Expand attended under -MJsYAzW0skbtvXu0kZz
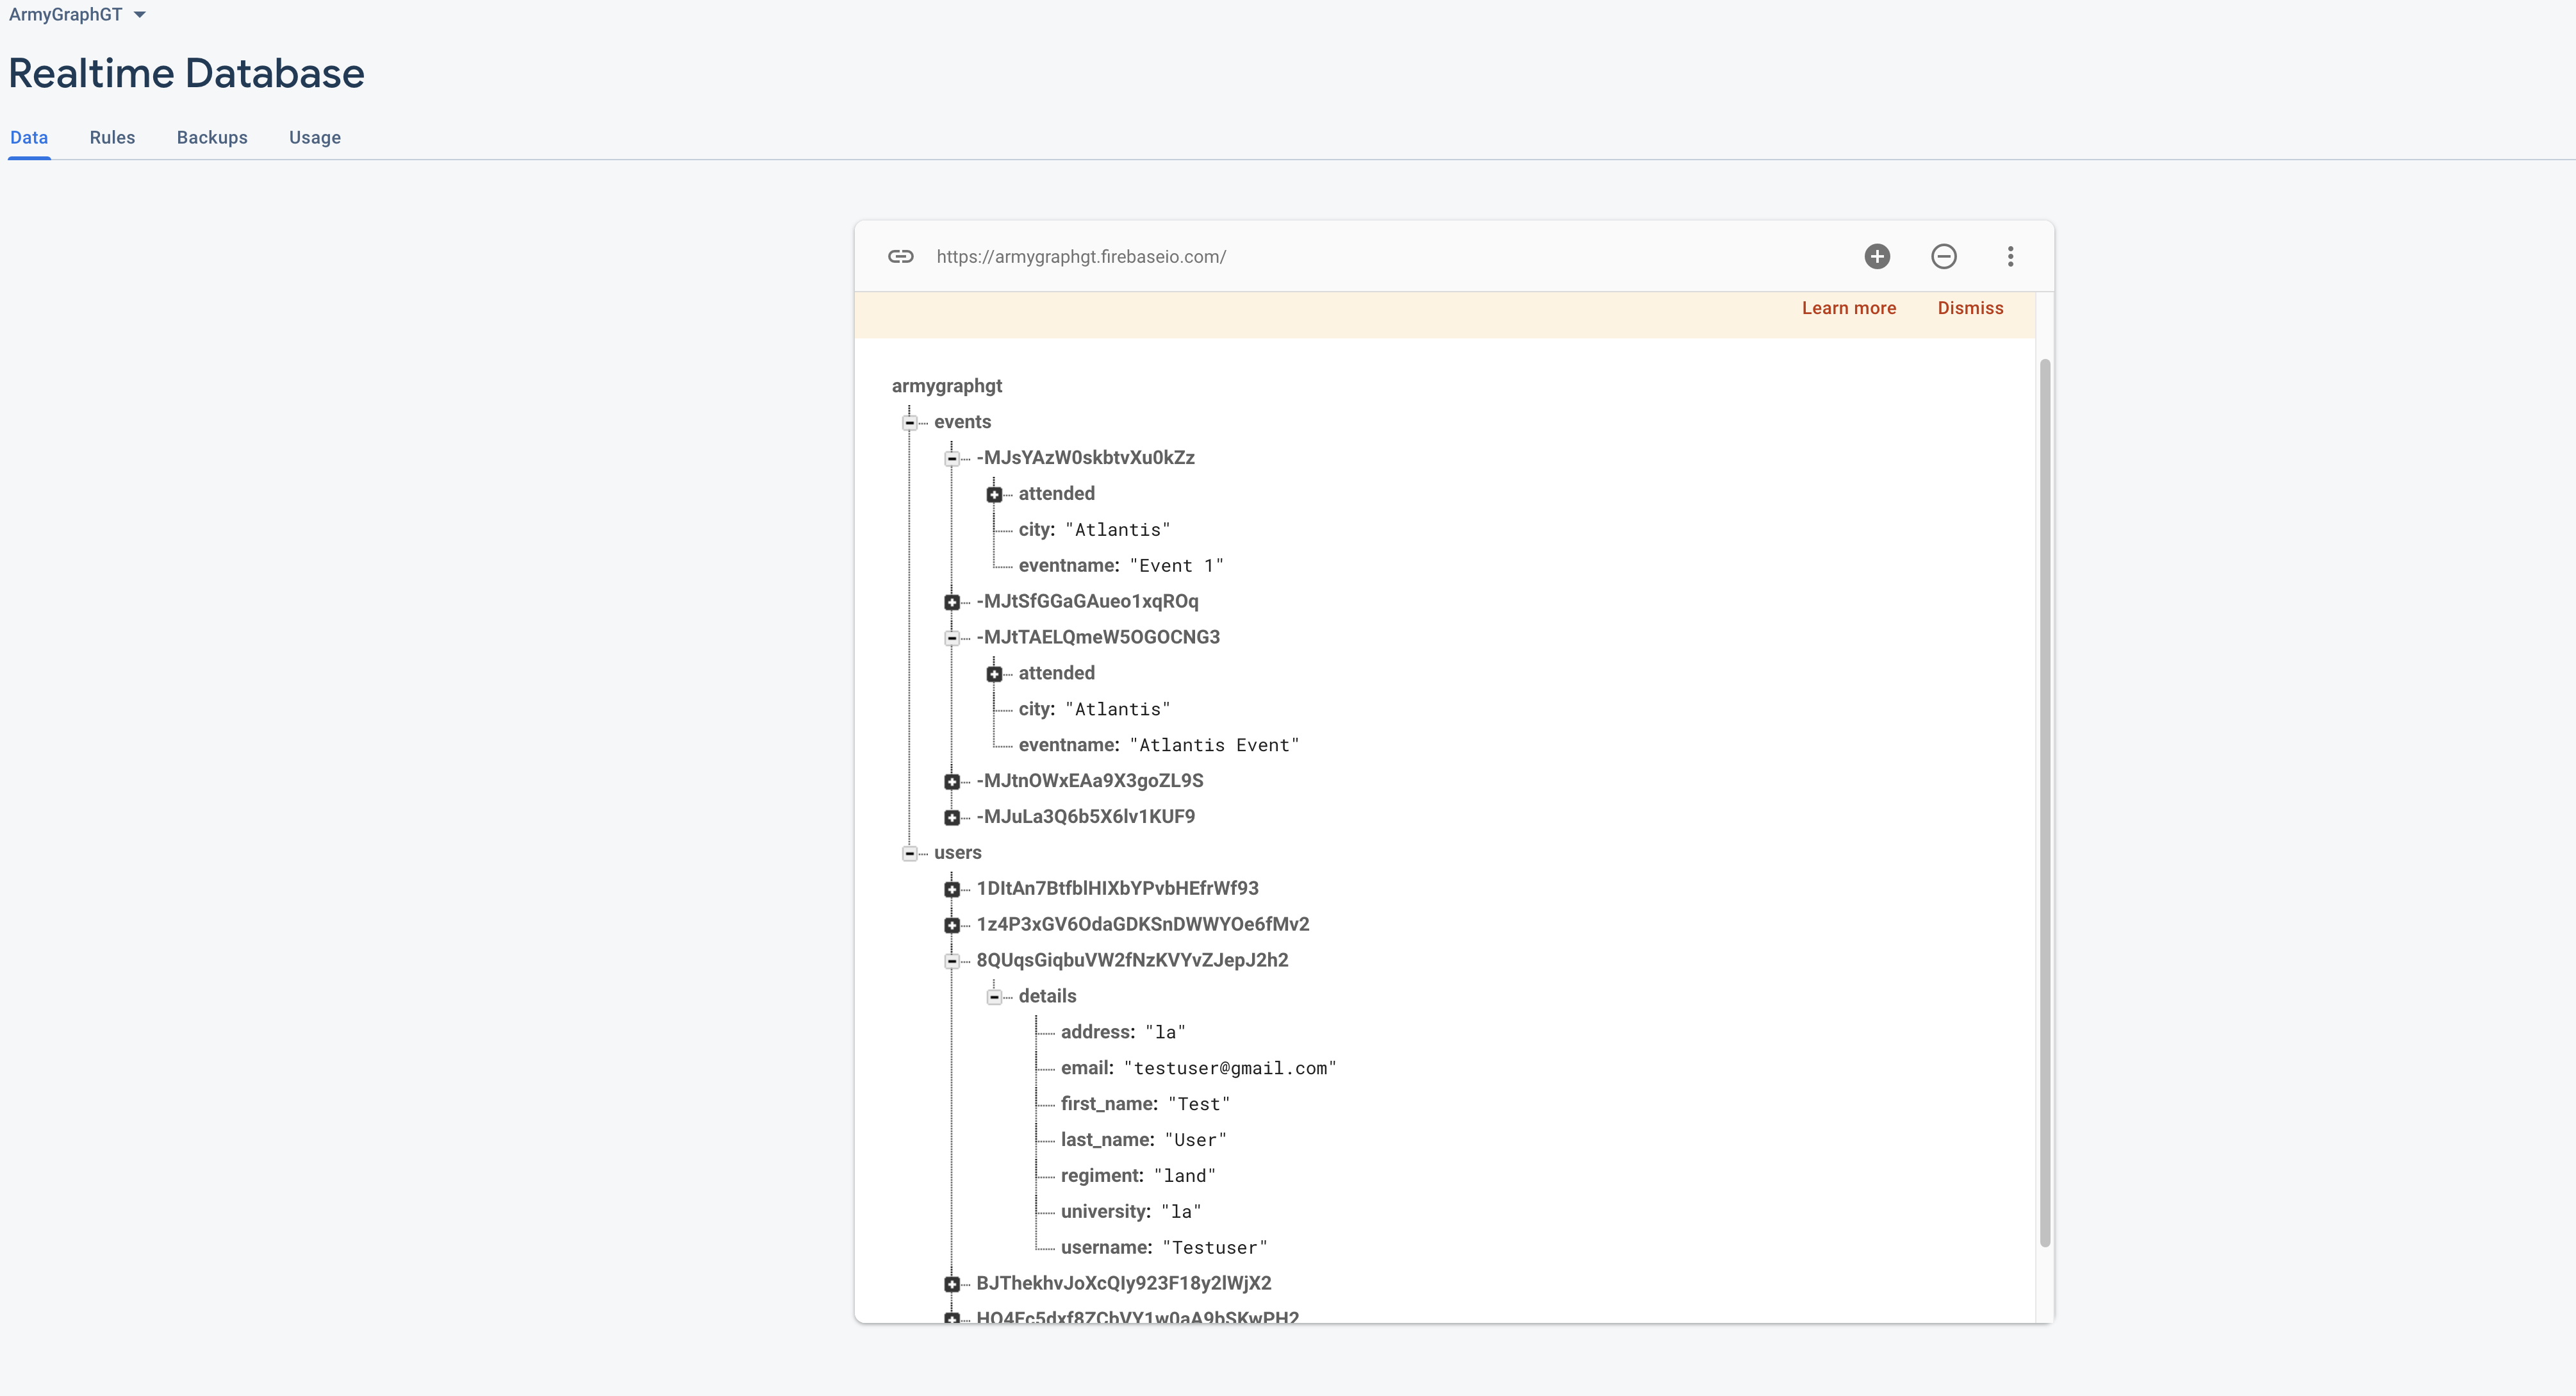 pyautogui.click(x=994, y=494)
